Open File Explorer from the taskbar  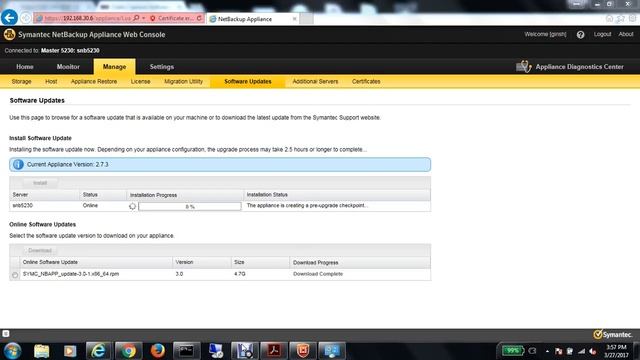tap(42, 351)
